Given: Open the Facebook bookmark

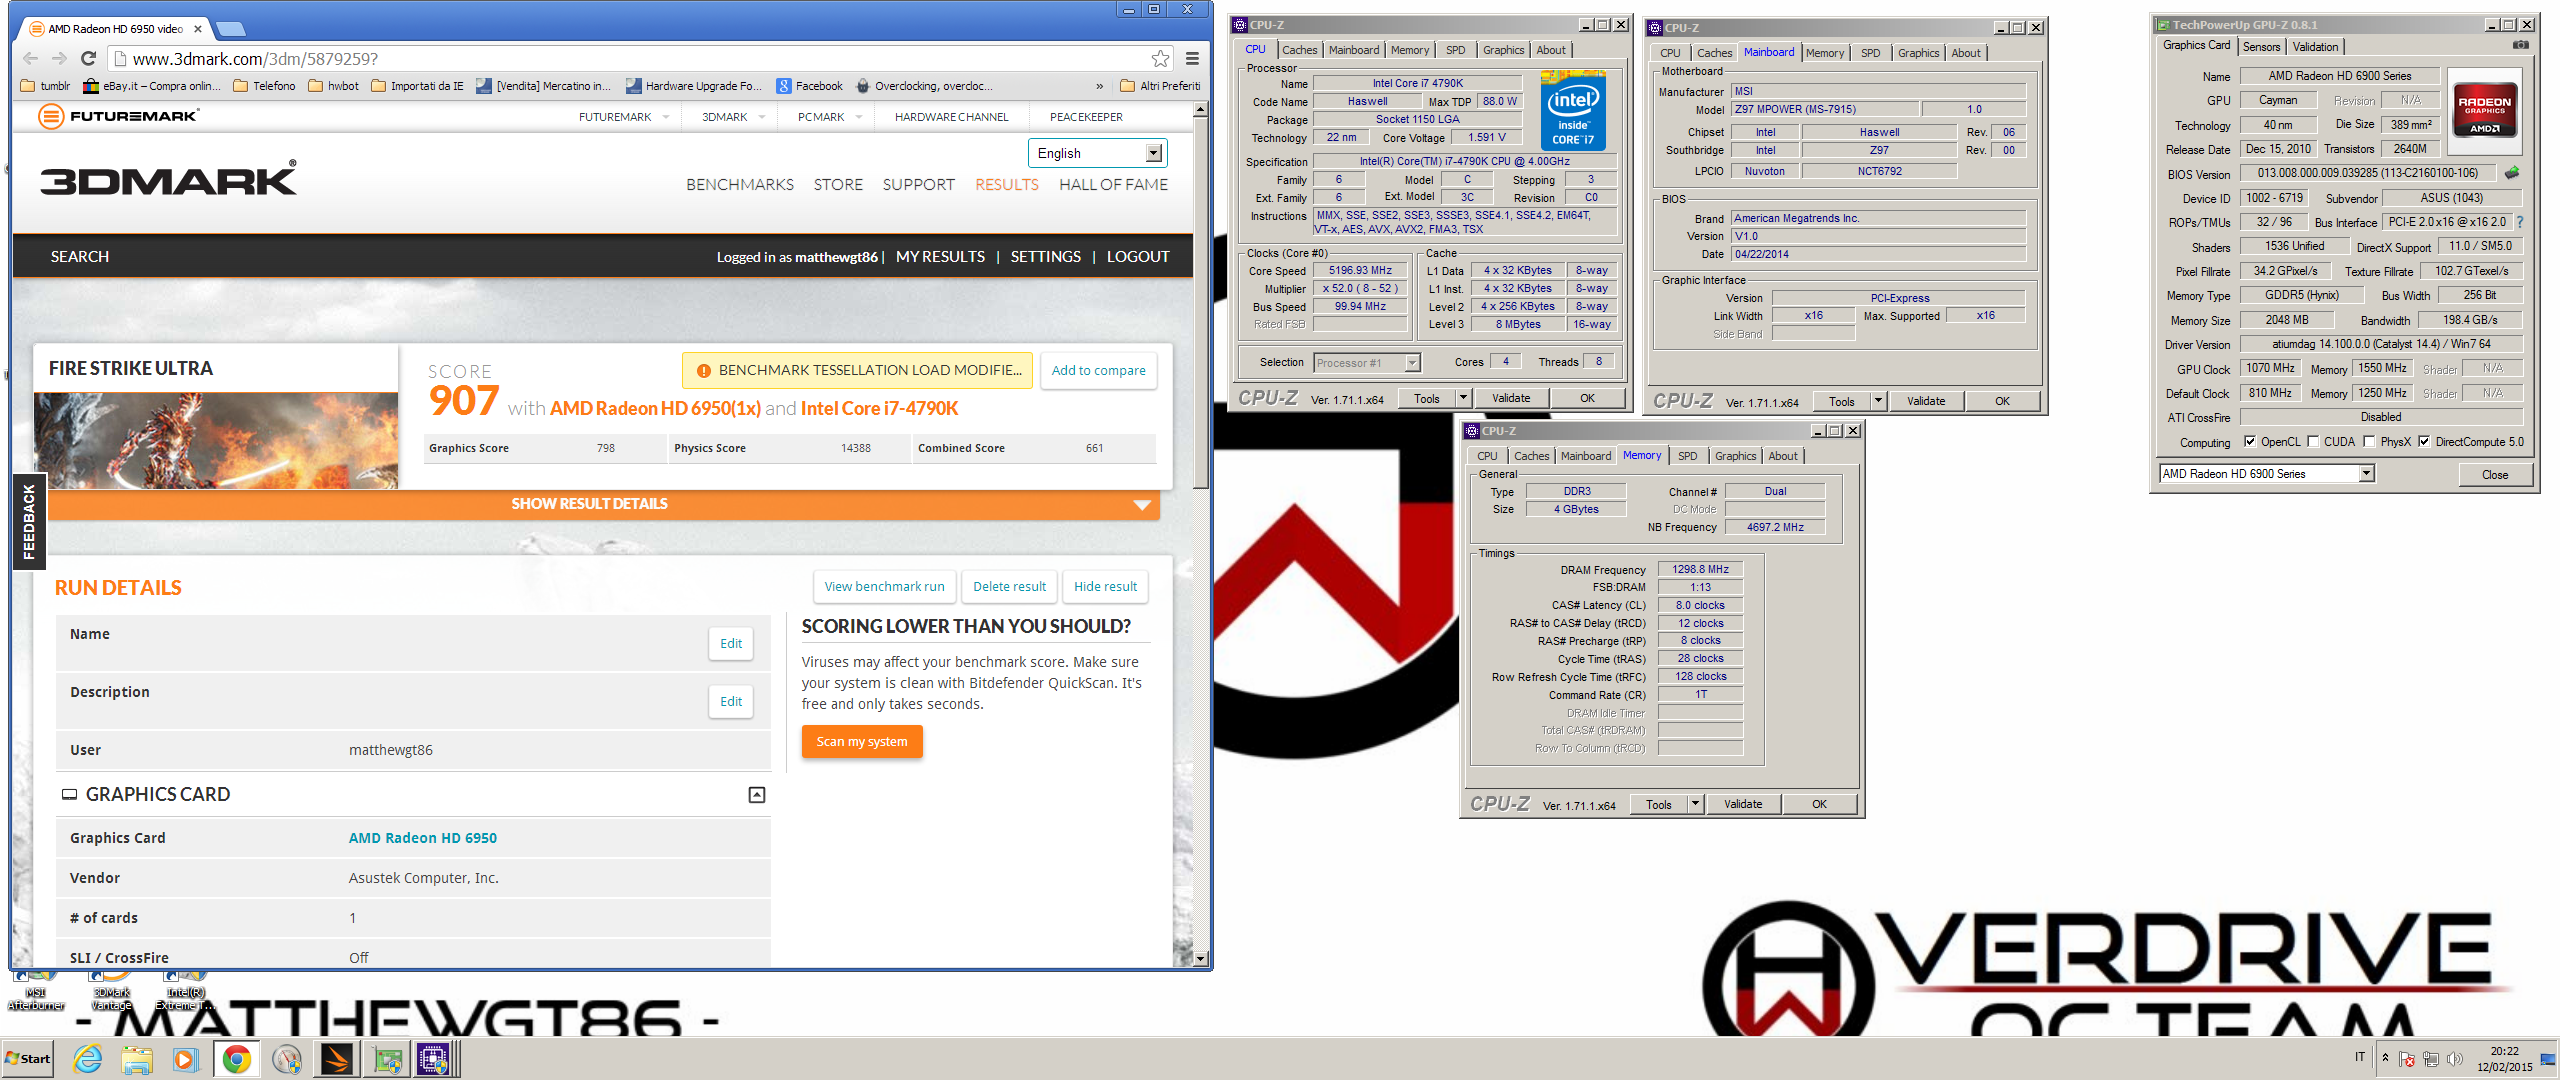Looking at the screenshot, I should click(x=809, y=86).
